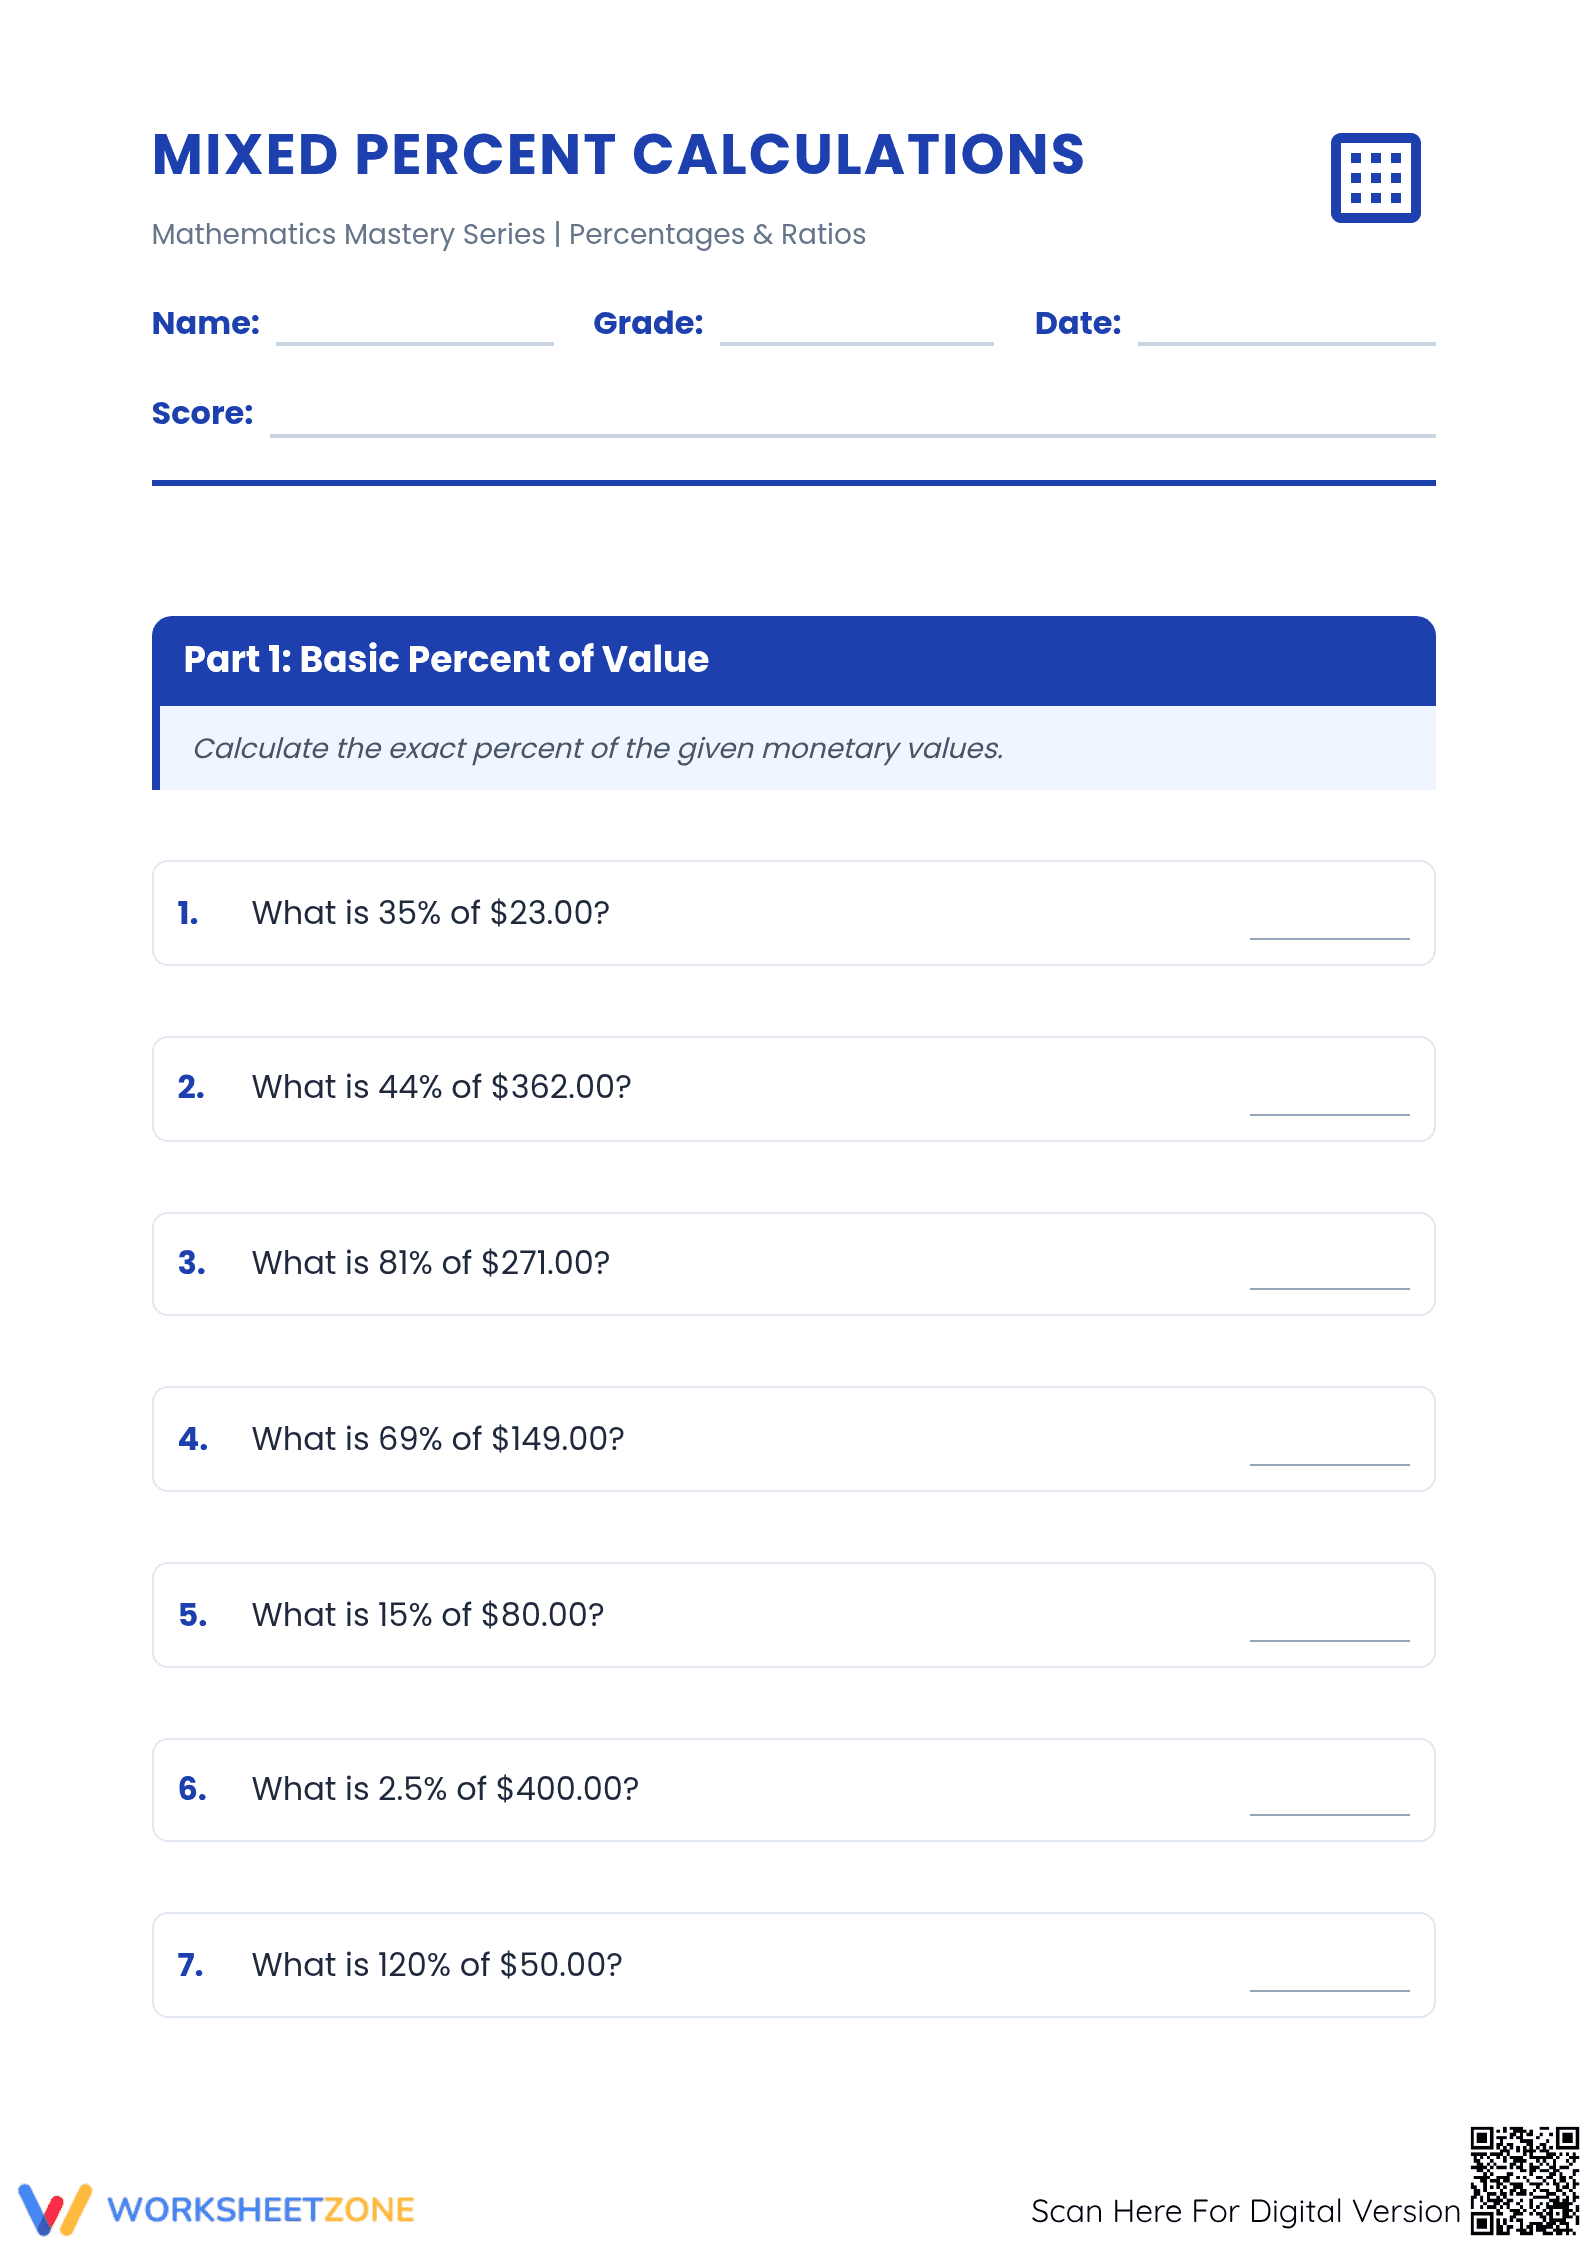Click the WORKSHEETZONE brand text
Viewport: 1588px width, 2244px height.
261,2210
